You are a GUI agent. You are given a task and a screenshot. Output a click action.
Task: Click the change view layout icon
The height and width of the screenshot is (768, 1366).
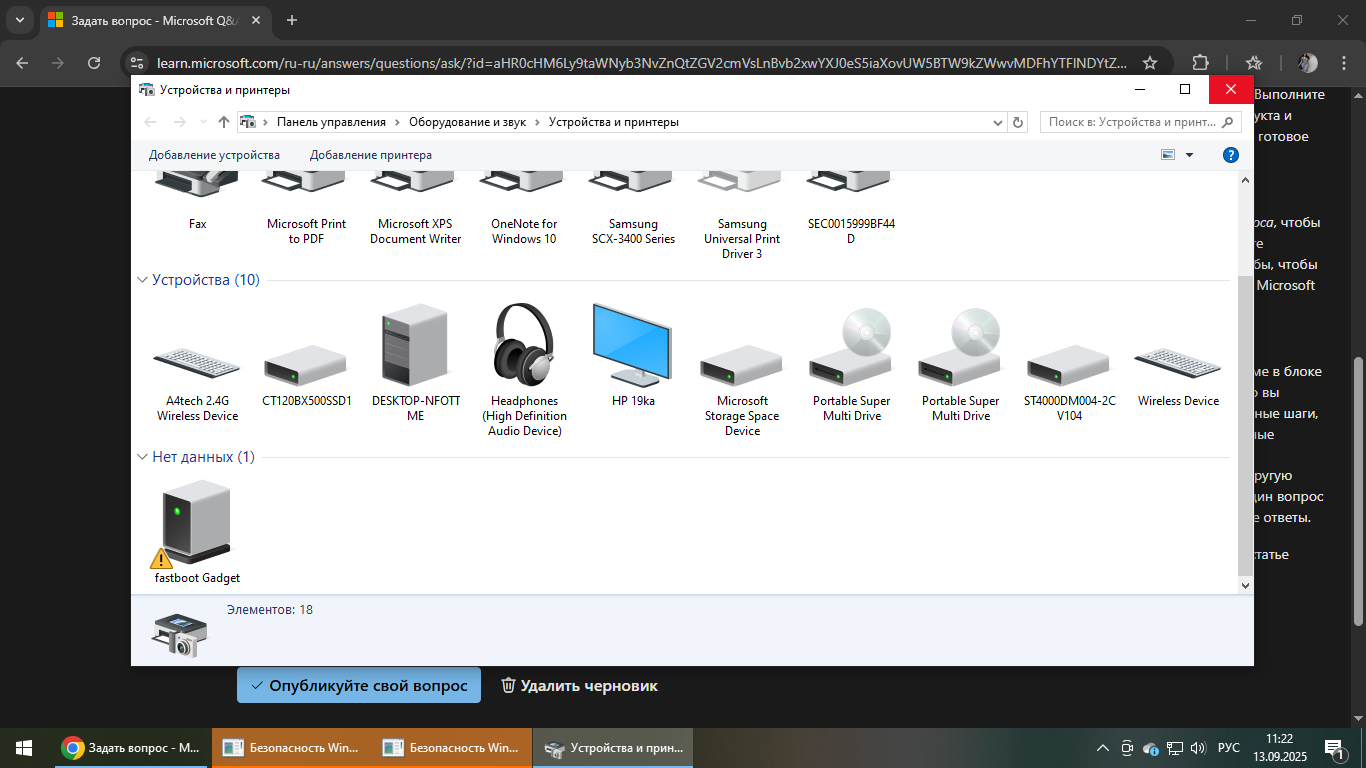[1167, 155]
